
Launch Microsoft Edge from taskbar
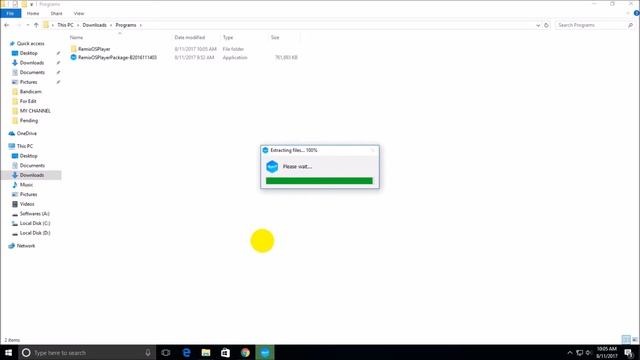point(187,353)
